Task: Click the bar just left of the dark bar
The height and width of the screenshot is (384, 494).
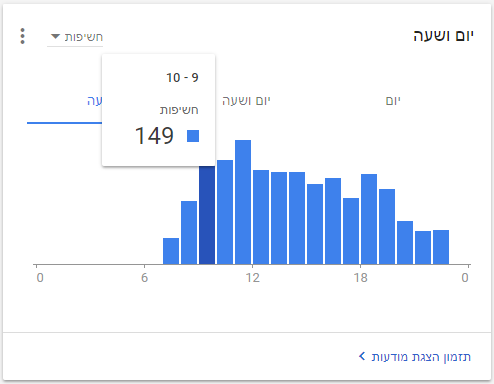Action: click(x=189, y=233)
